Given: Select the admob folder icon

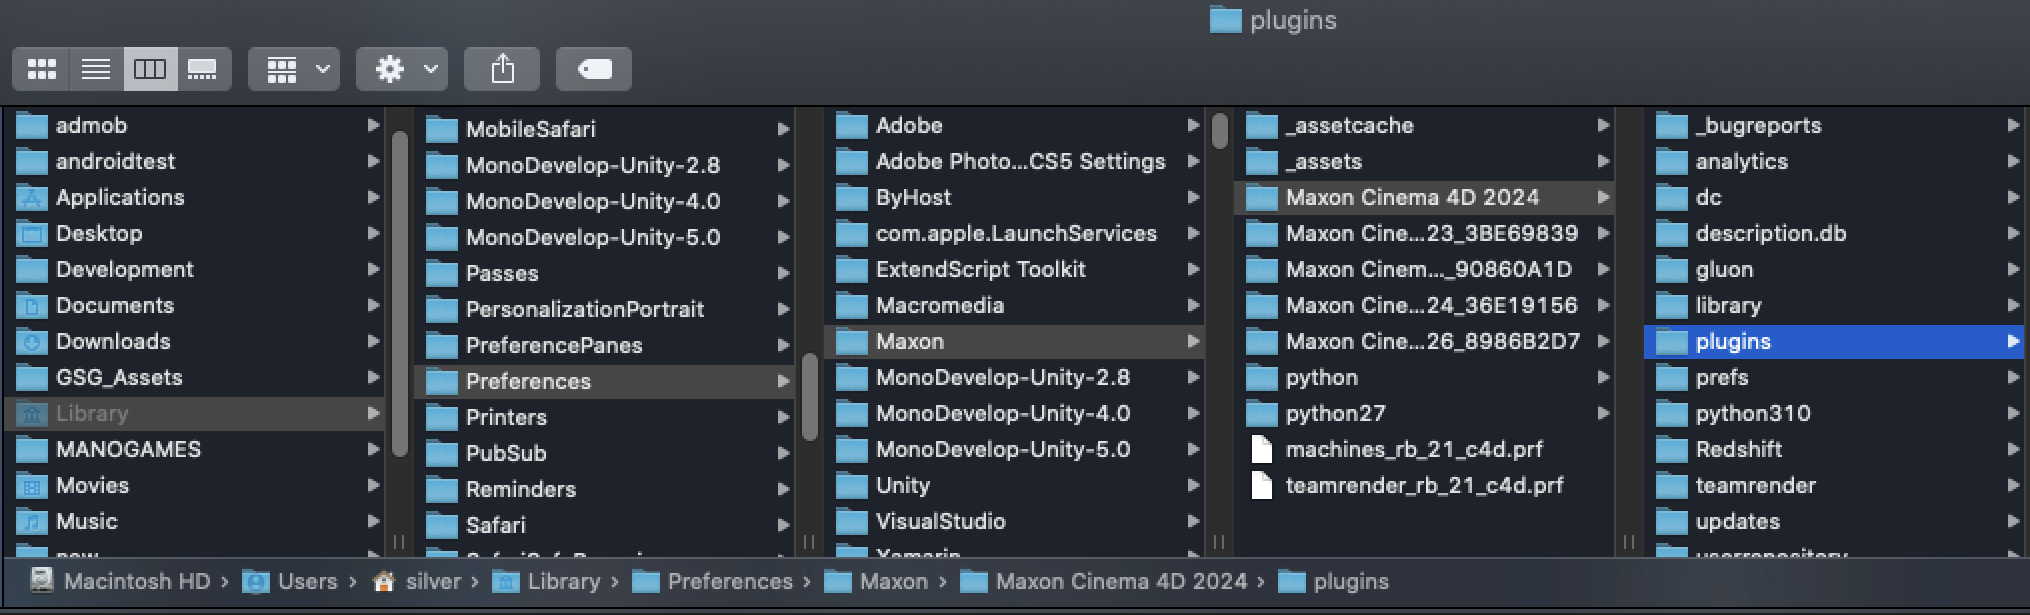Looking at the screenshot, I should [32, 126].
